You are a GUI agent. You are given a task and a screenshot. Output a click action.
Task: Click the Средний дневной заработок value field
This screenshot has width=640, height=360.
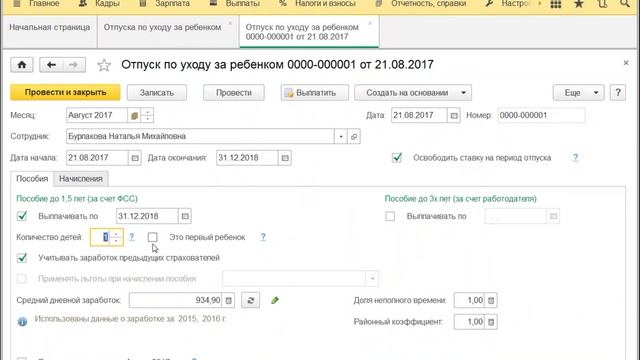click(176, 300)
